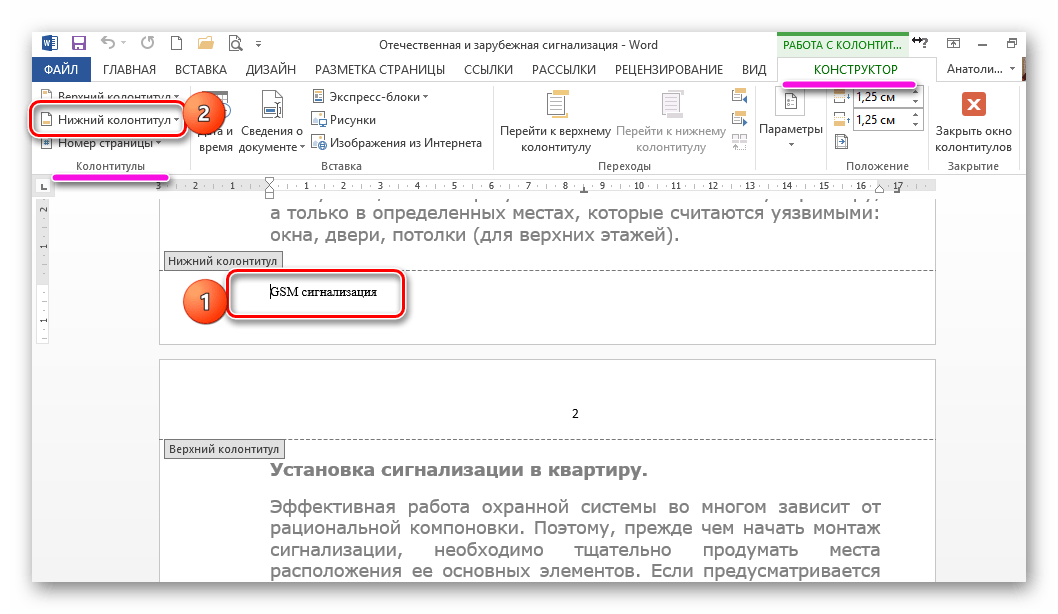The width and height of the screenshot is (1058, 614).
Task: Click the Open folder icon
Action: tap(206, 44)
